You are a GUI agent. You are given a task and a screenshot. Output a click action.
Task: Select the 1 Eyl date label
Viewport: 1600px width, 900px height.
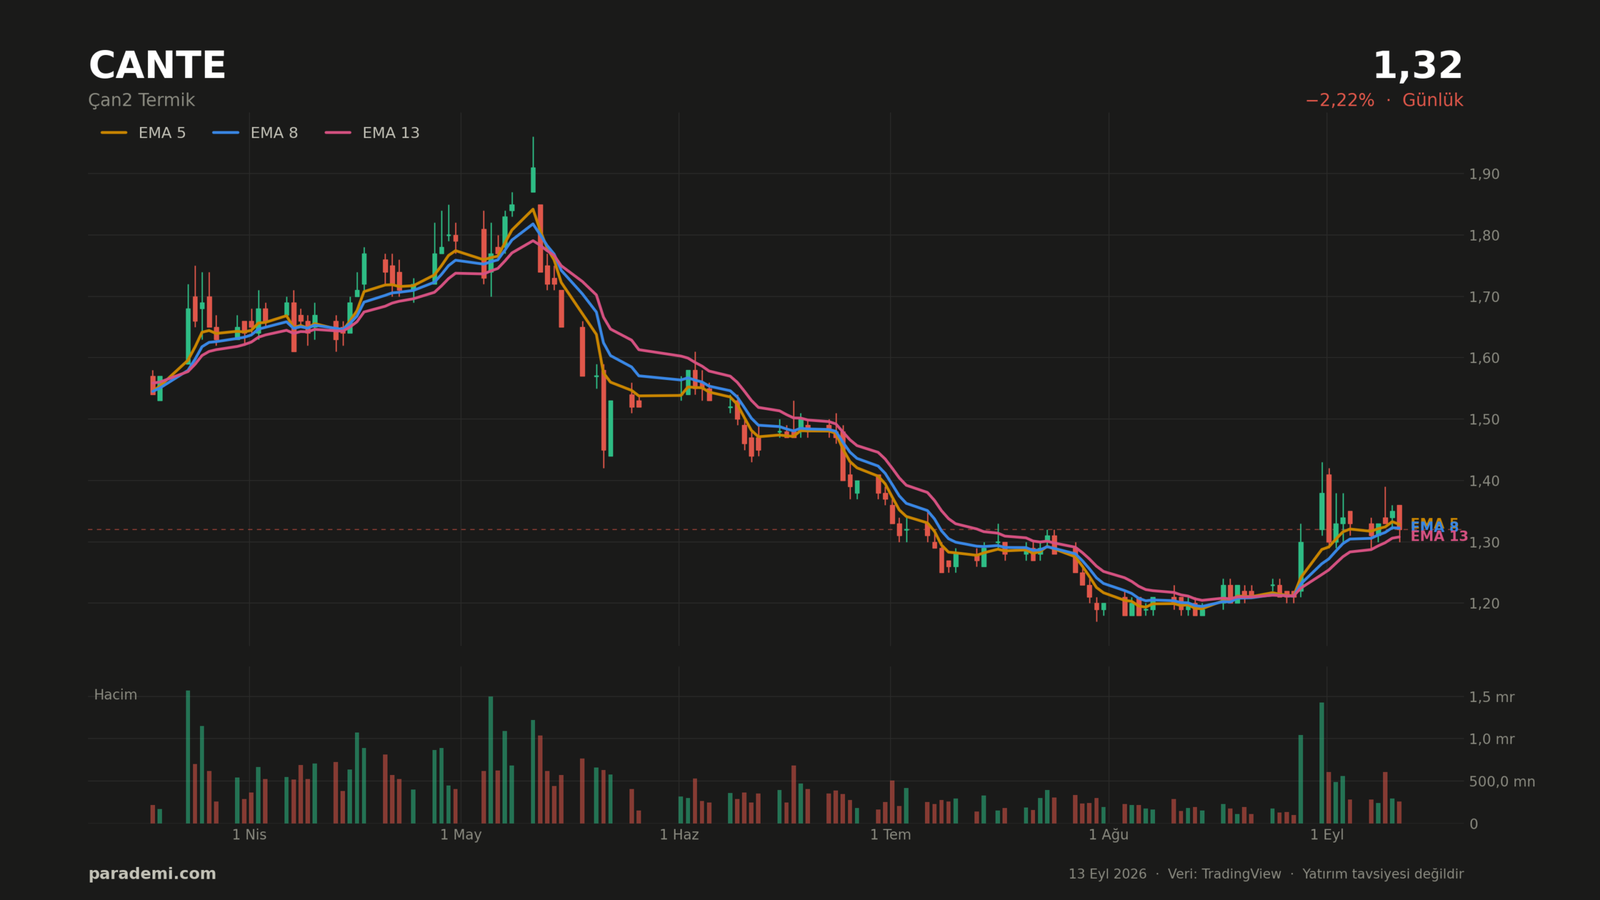coord(1327,835)
